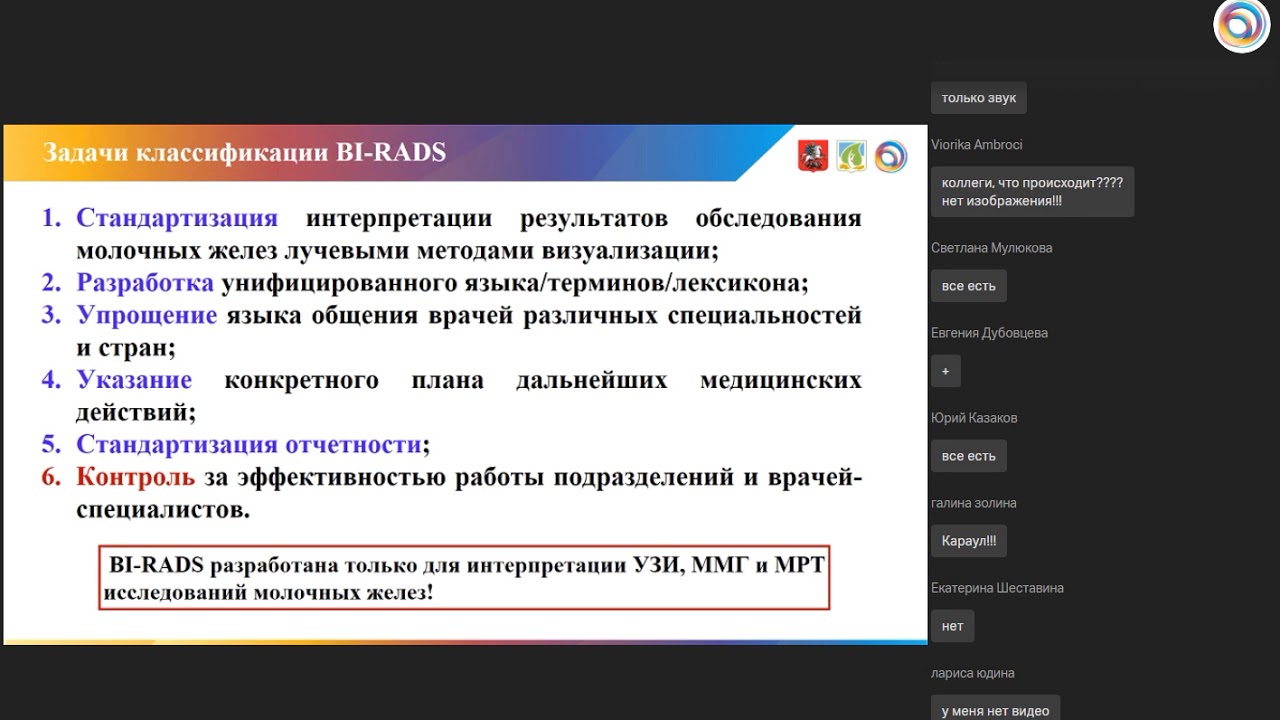
Task: Click the user name галина золина
Action: (x=974, y=503)
